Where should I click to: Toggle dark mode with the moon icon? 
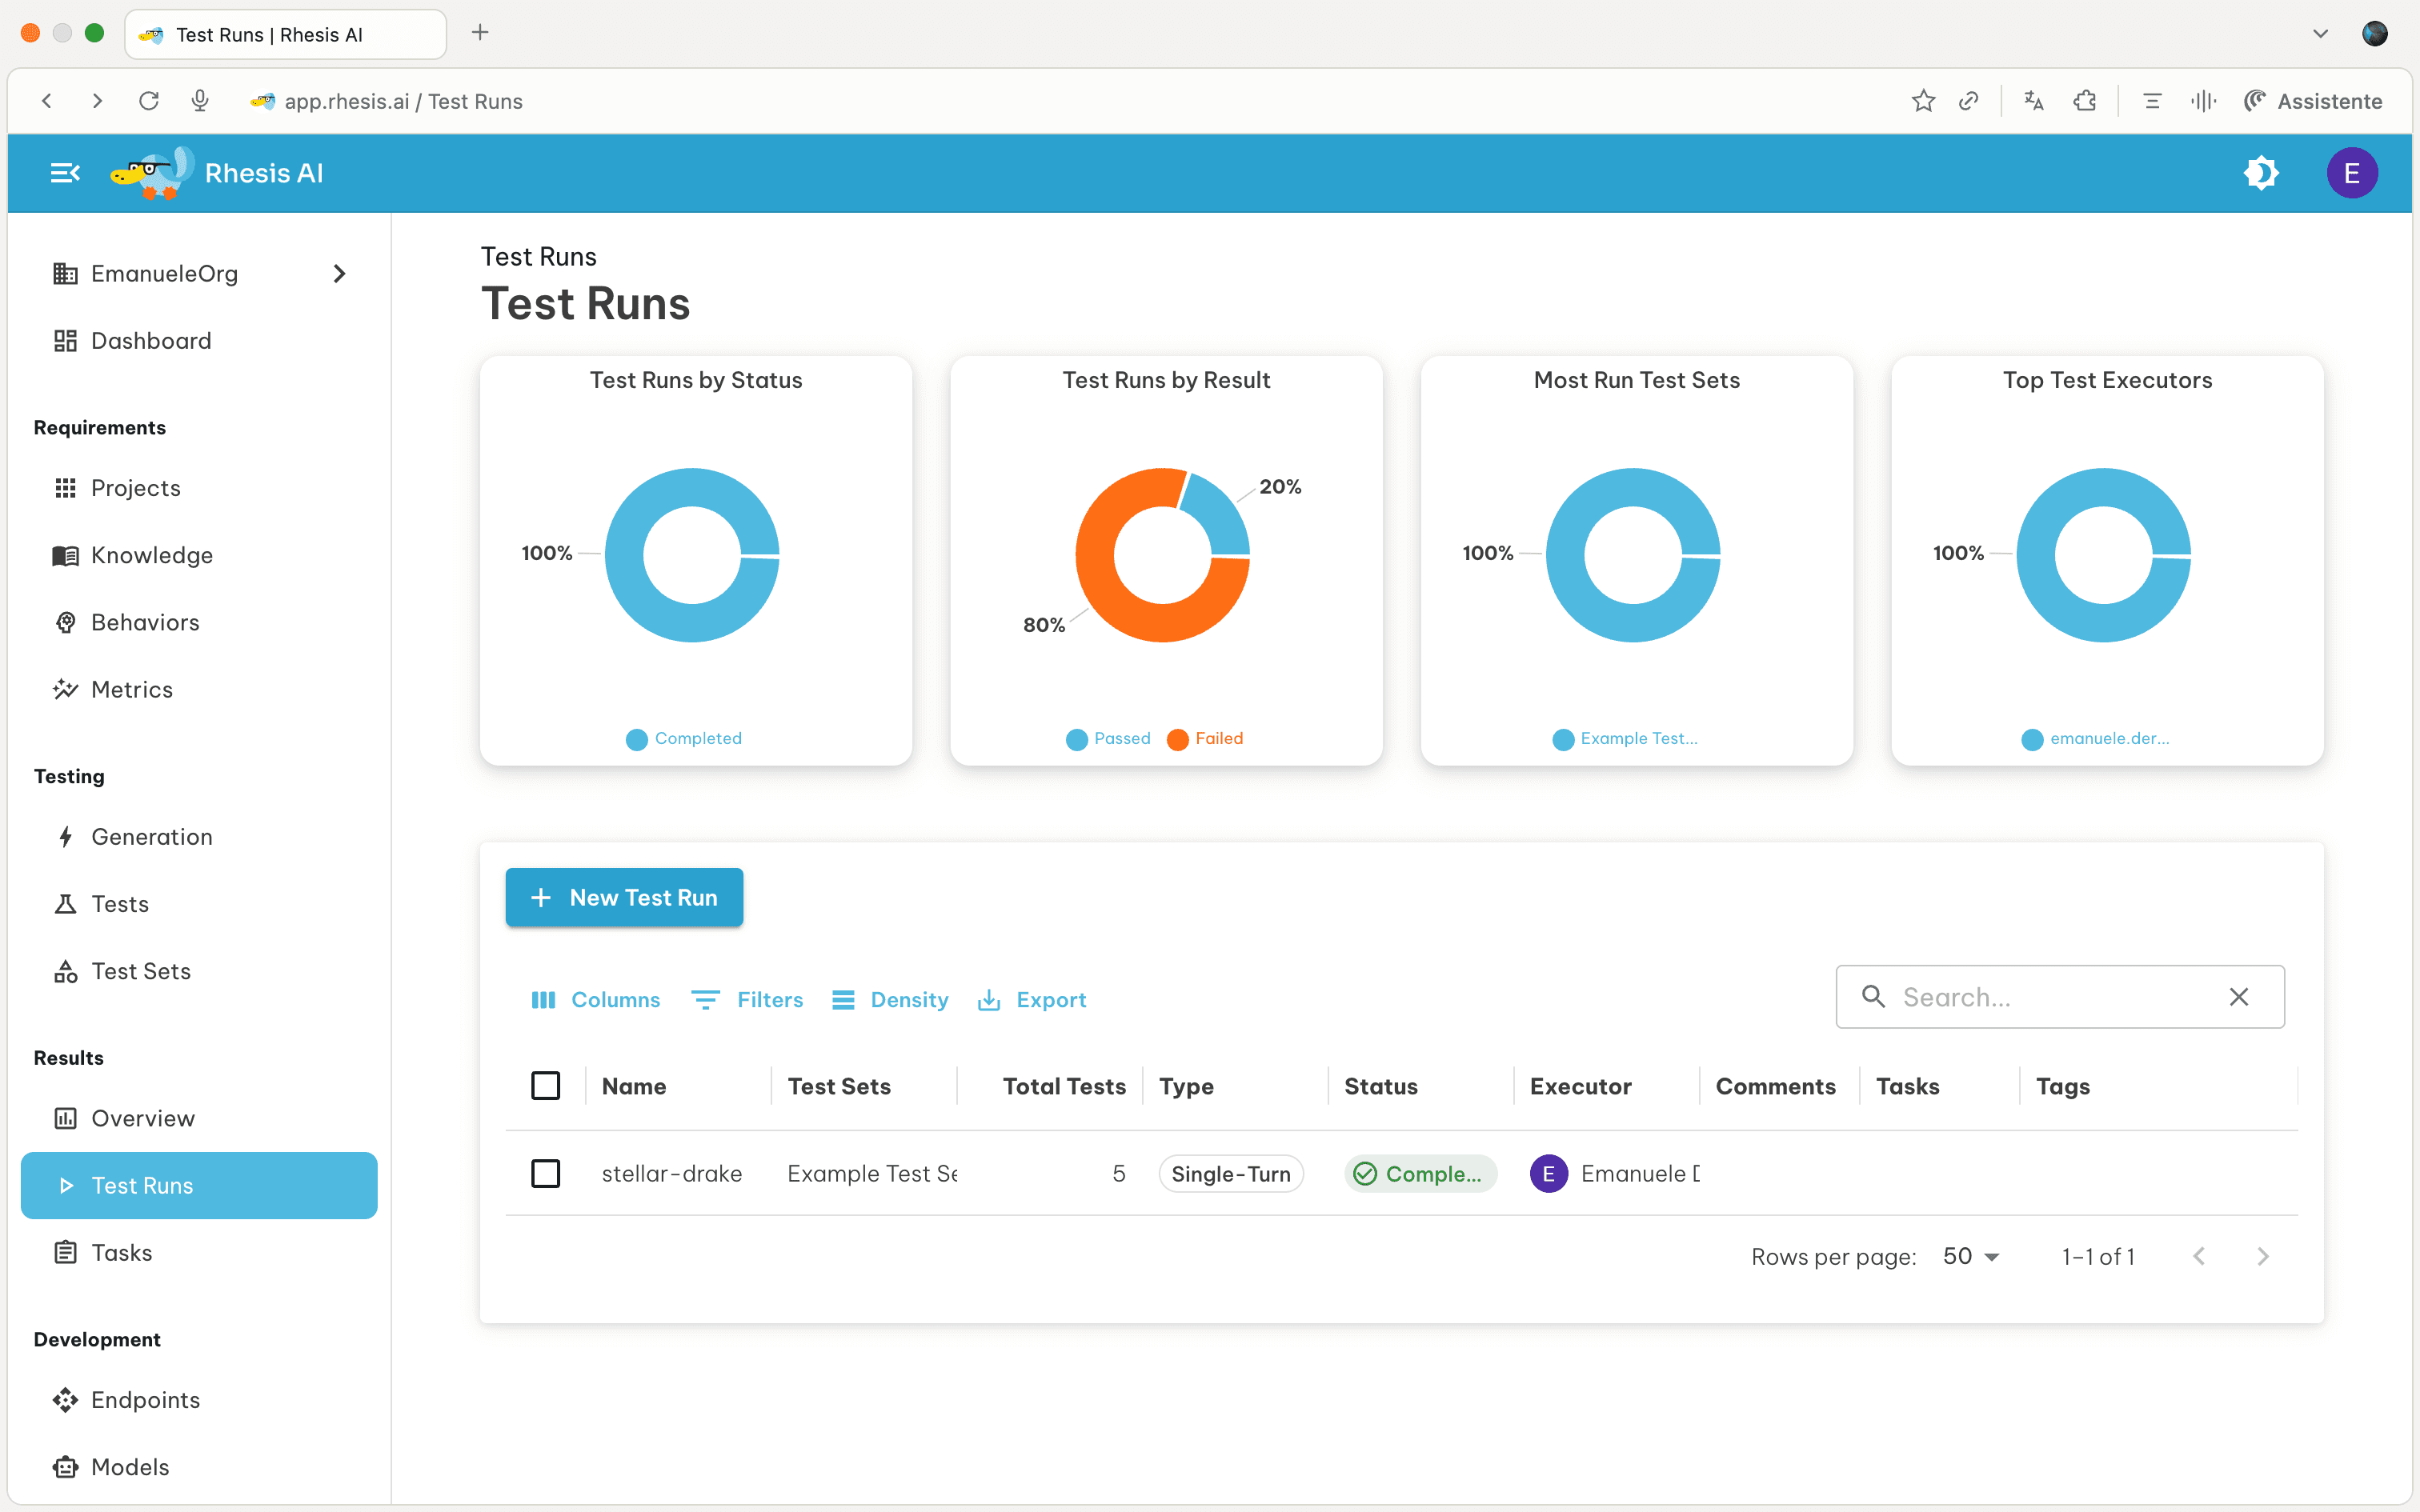click(x=2262, y=172)
